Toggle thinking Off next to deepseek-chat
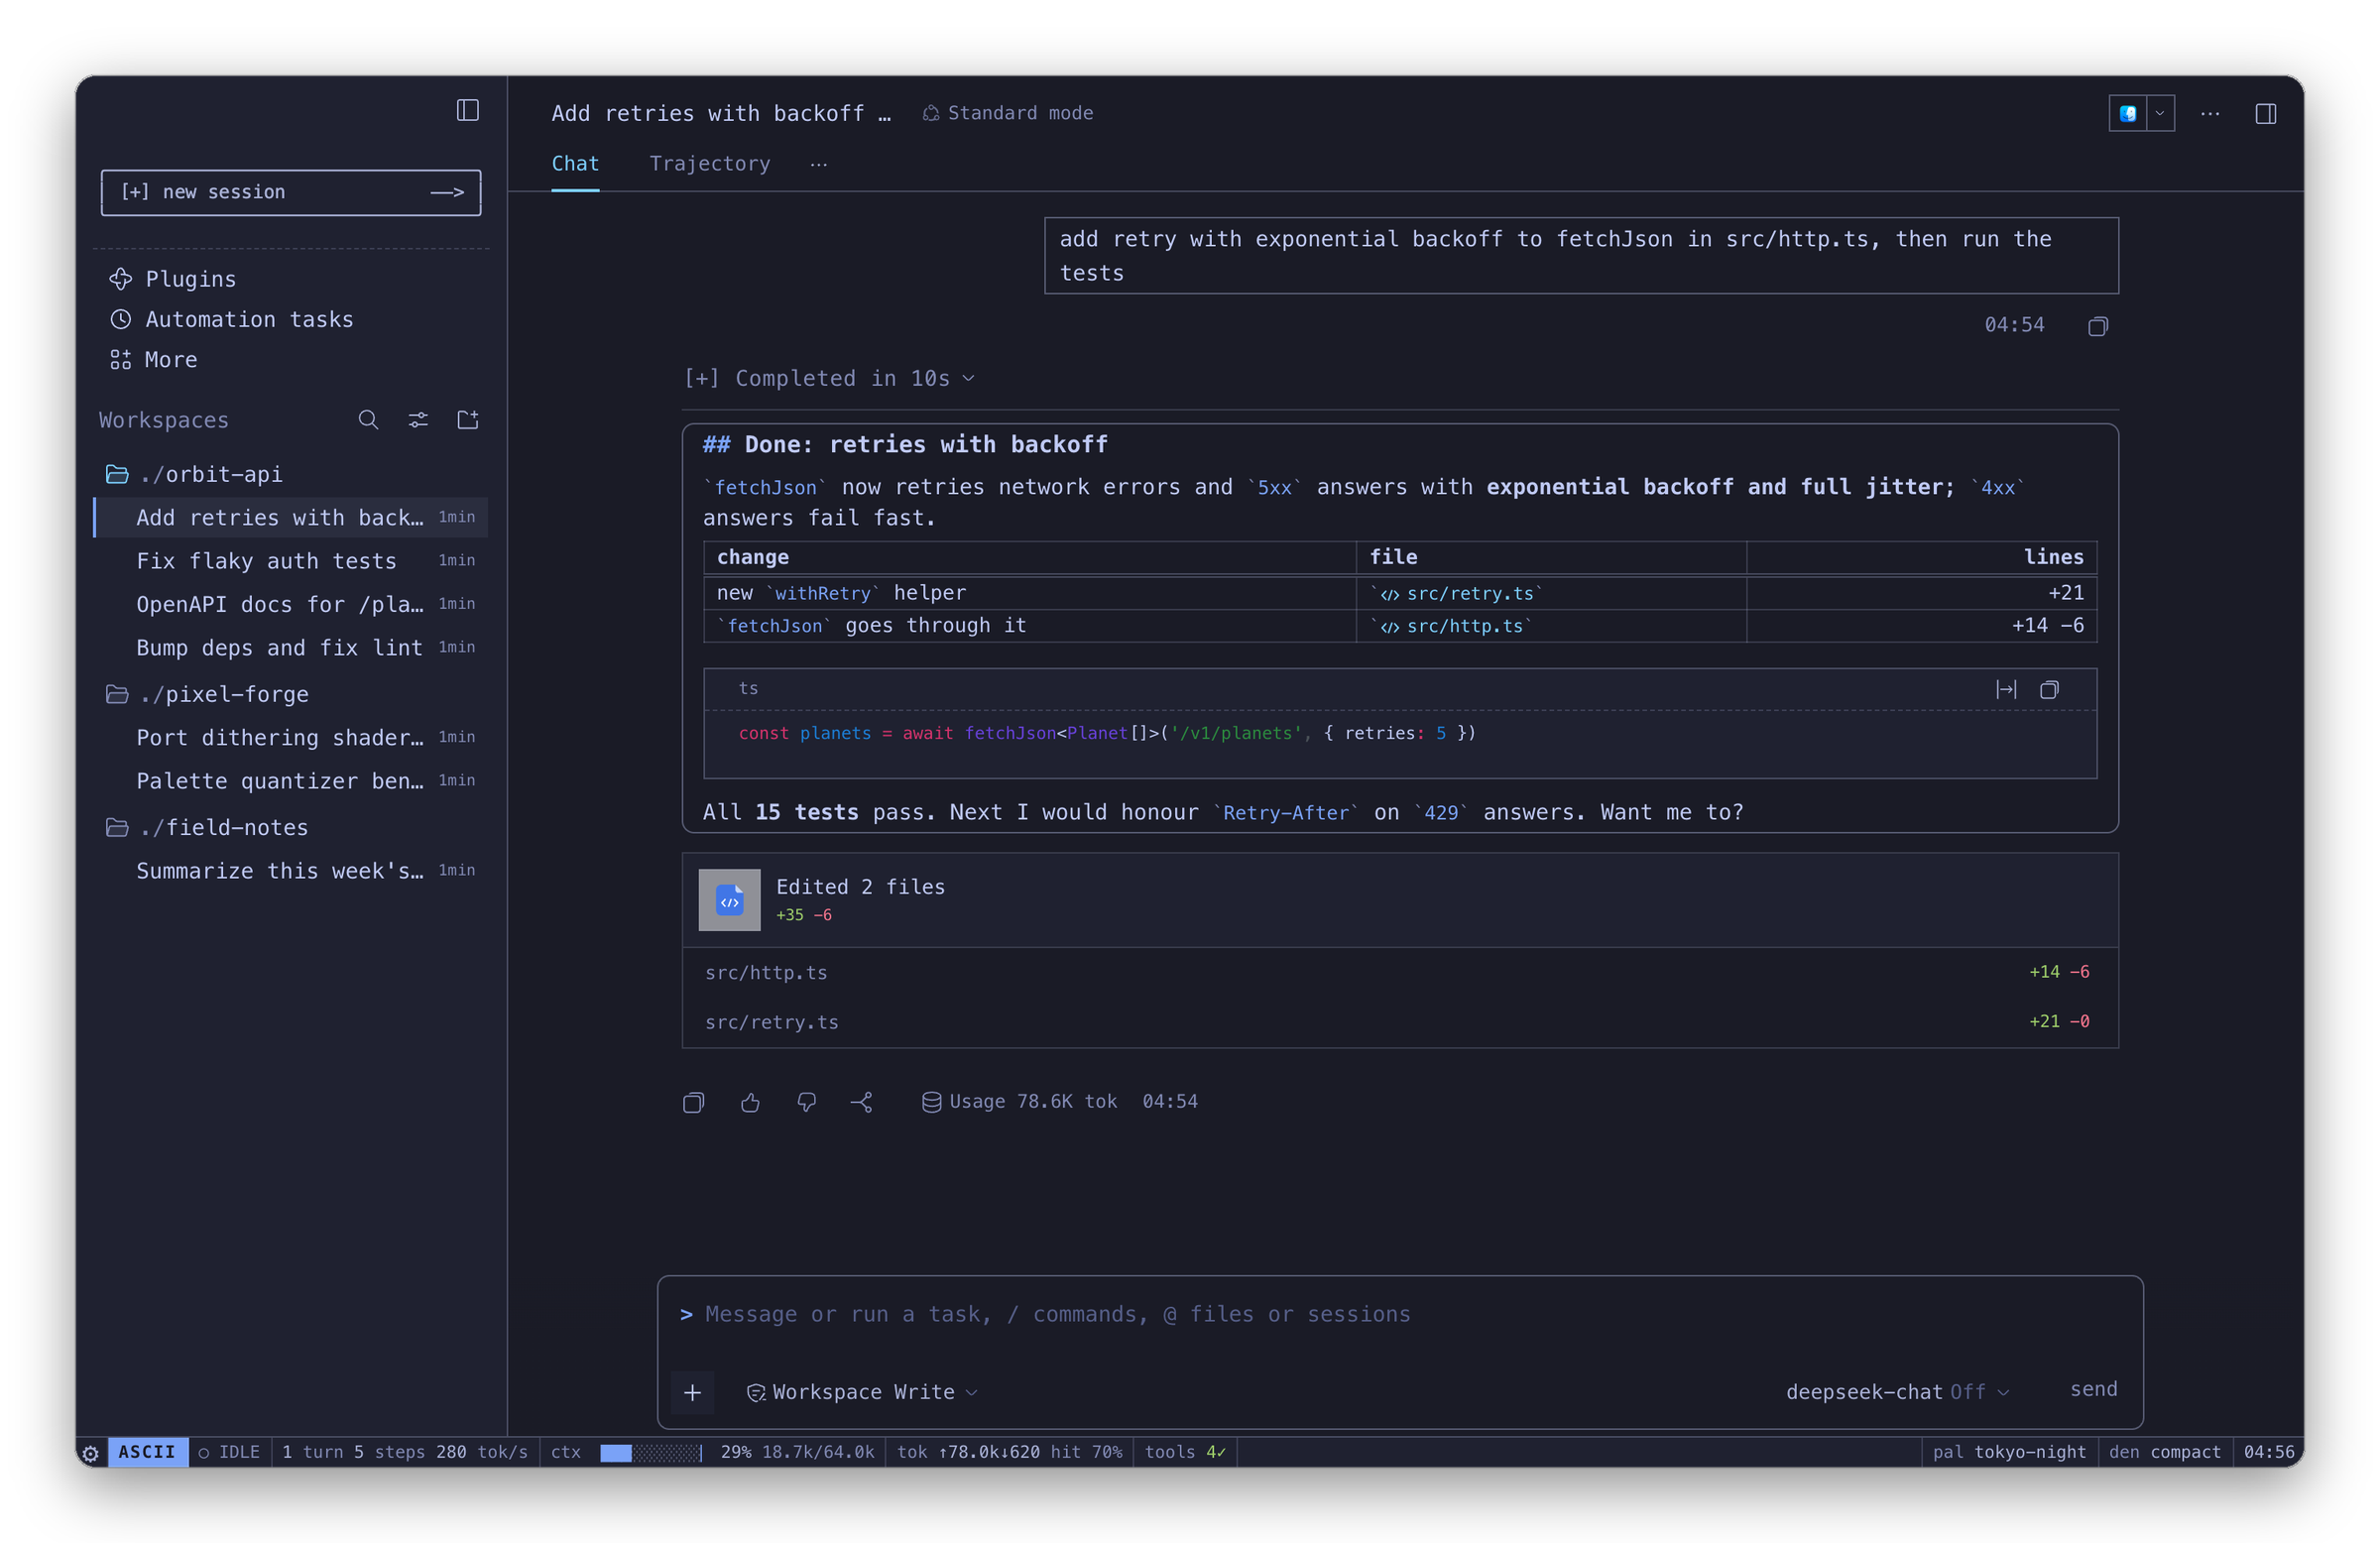Screen dimensions: 2380x1543 coord(1967,1392)
